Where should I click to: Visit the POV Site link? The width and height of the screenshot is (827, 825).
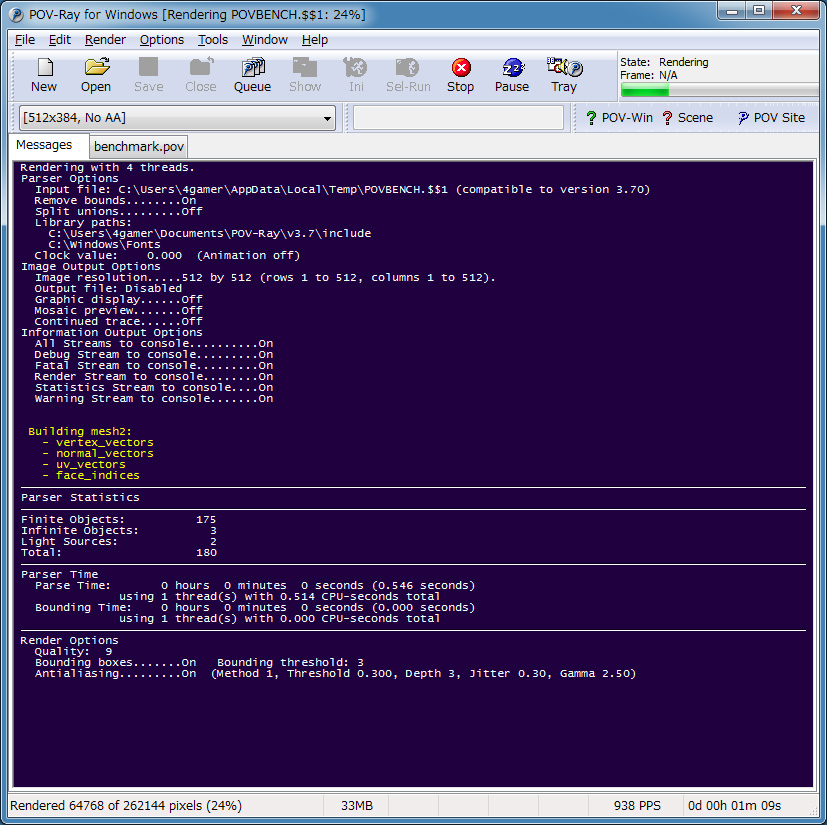click(x=771, y=118)
